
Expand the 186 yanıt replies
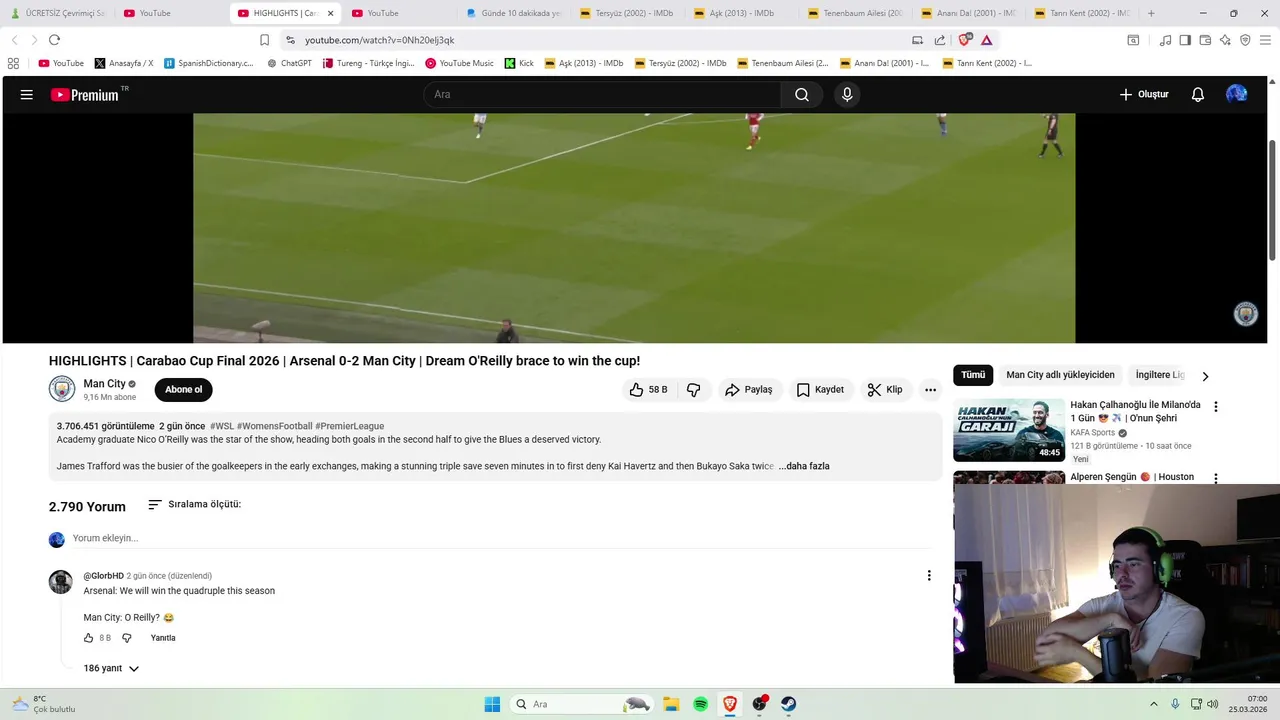point(111,668)
